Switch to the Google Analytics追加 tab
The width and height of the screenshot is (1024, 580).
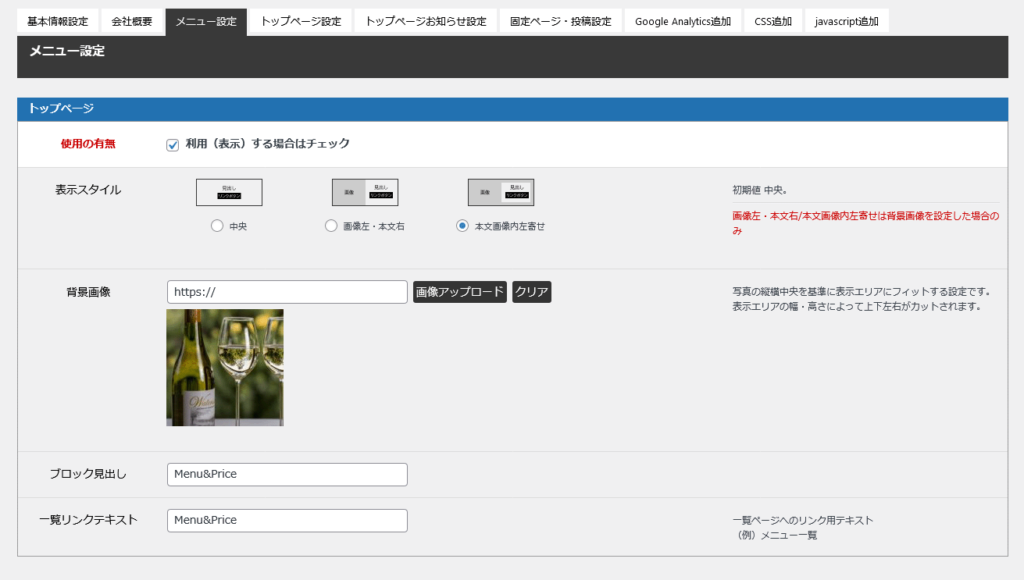[682, 21]
